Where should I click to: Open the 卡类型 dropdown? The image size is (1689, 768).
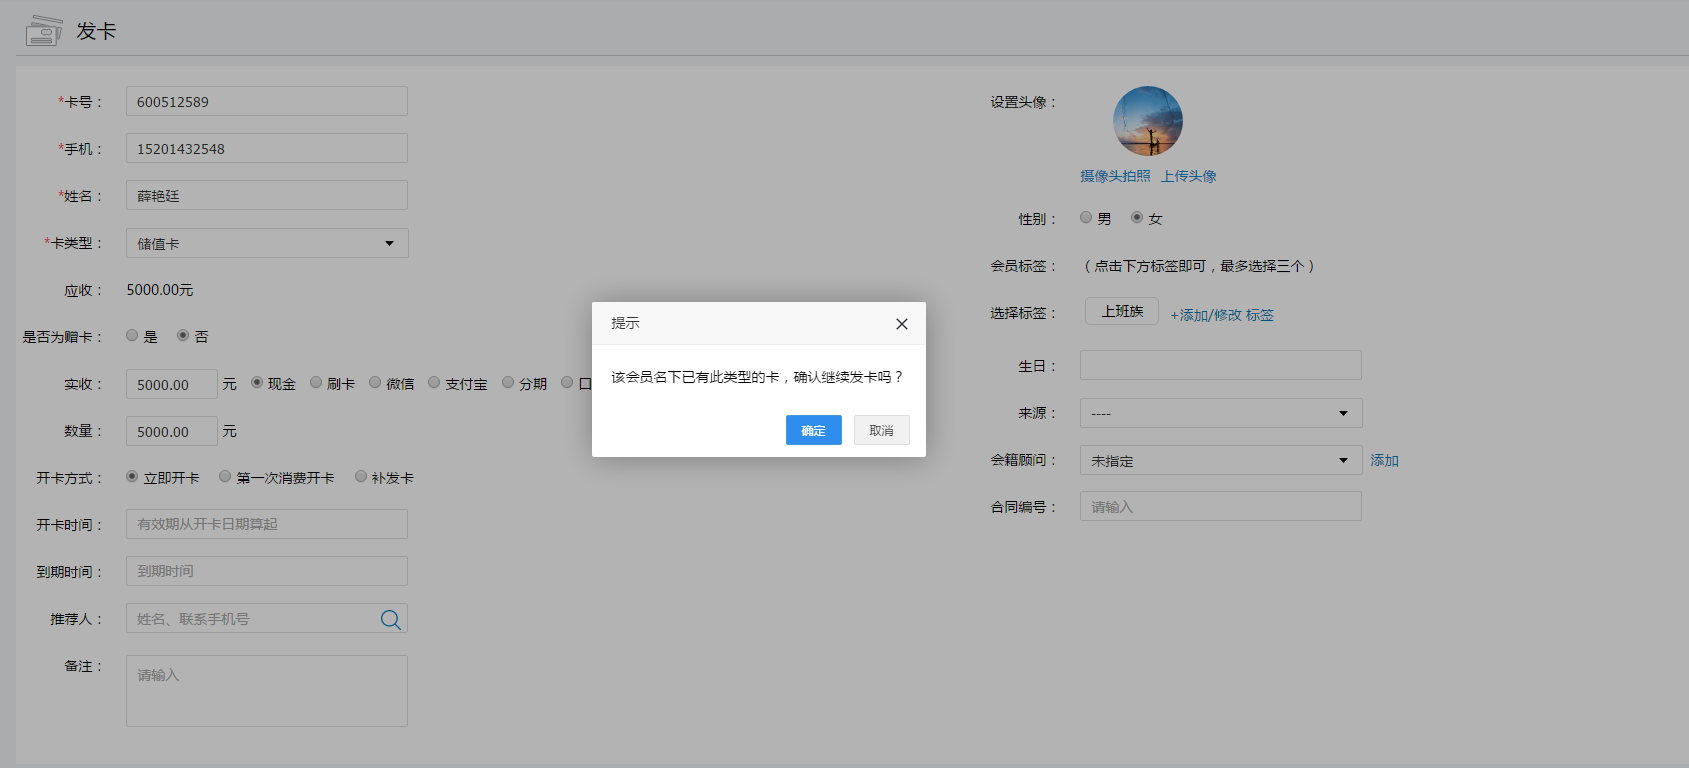coord(267,243)
